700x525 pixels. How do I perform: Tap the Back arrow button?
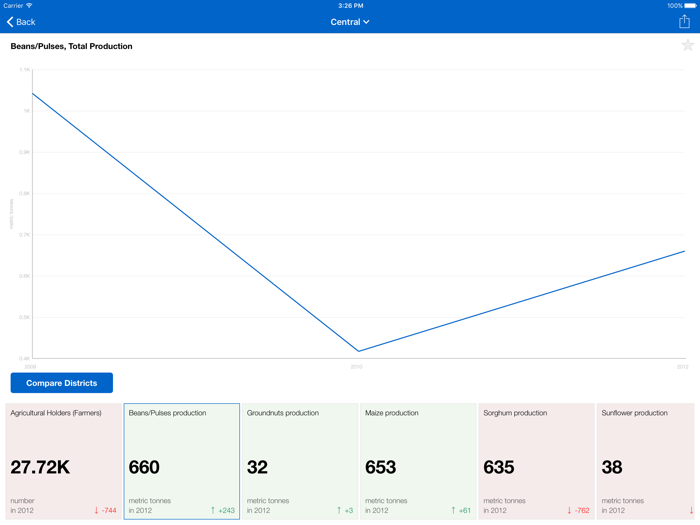coord(21,22)
